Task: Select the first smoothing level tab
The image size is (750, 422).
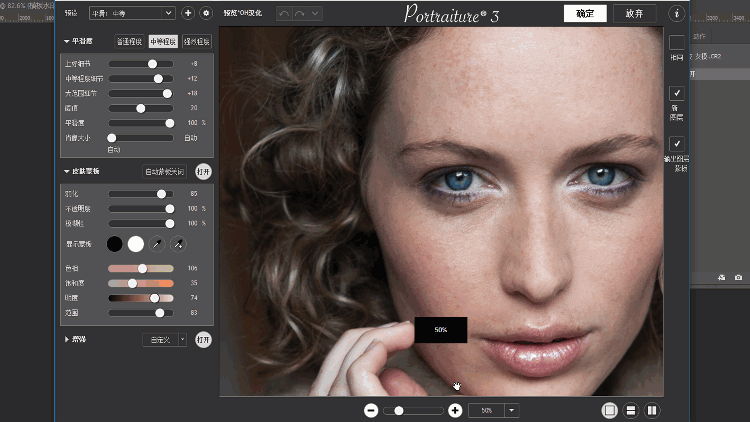Action: click(130, 42)
